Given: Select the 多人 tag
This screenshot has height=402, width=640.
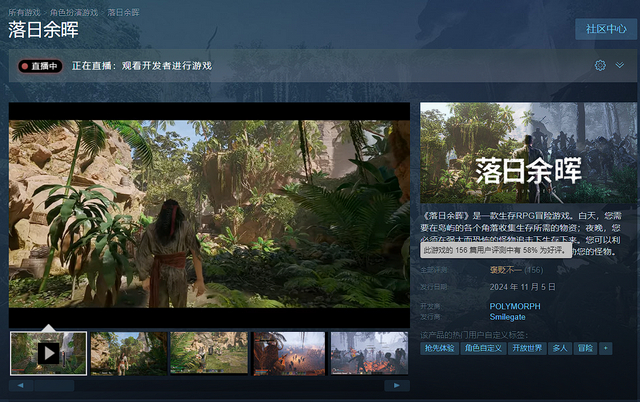Looking at the screenshot, I should tap(560, 348).
